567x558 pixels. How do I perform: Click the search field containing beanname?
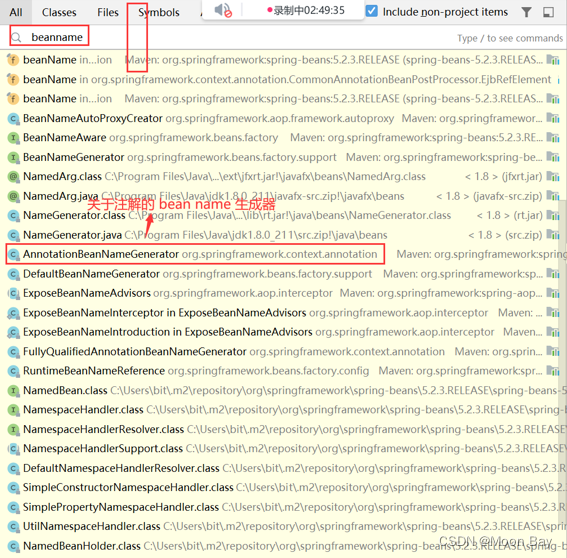point(284,37)
